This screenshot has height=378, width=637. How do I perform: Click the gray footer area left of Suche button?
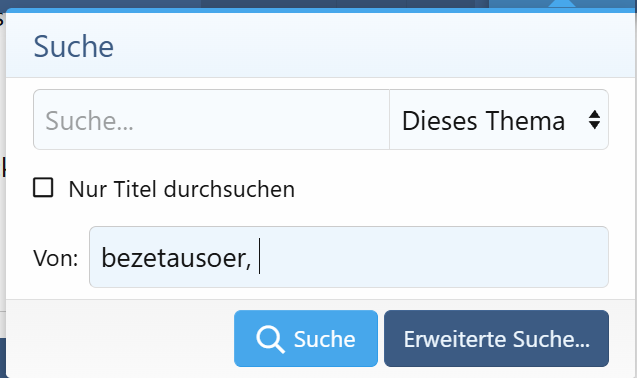click(120, 339)
